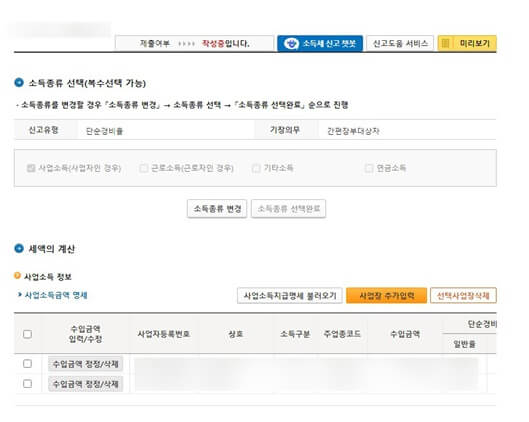
Task: Toggle the 기타소득 checkbox
Action: [x=256, y=168]
